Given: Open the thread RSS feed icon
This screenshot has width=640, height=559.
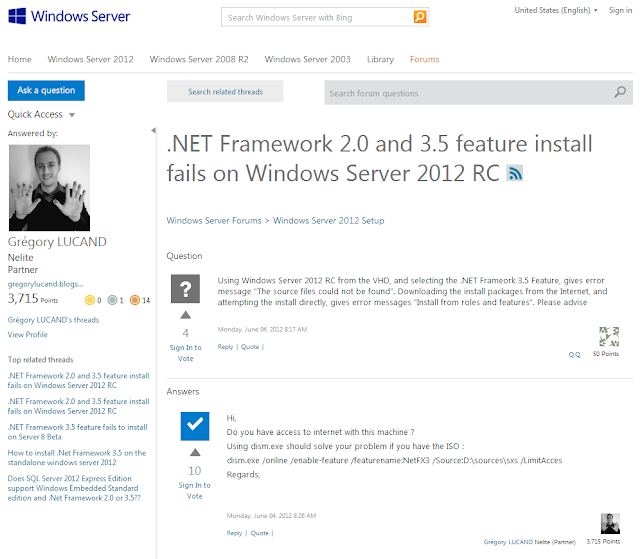Looking at the screenshot, I should click(515, 173).
